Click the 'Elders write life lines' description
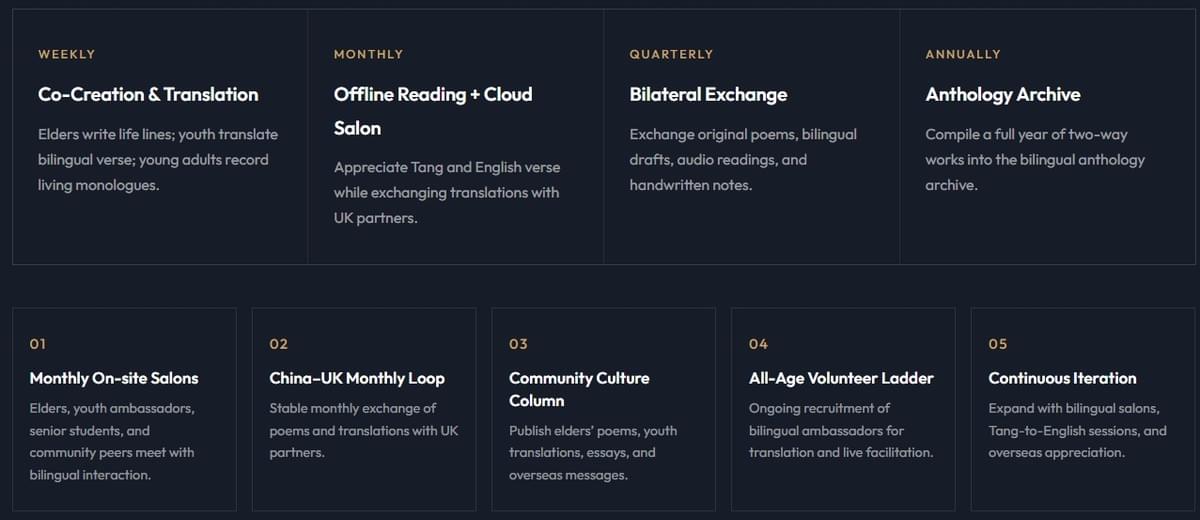The image size is (1200, 520). pyautogui.click(x=158, y=160)
